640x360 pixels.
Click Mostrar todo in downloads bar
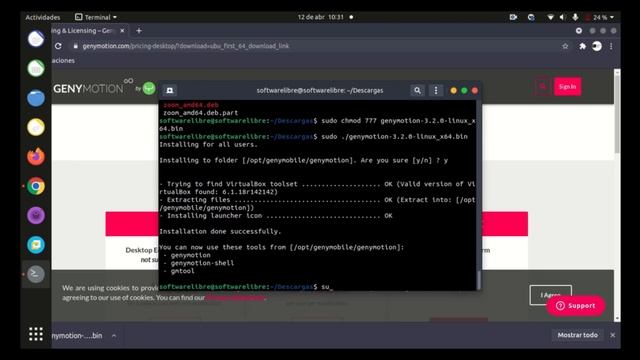point(578,335)
